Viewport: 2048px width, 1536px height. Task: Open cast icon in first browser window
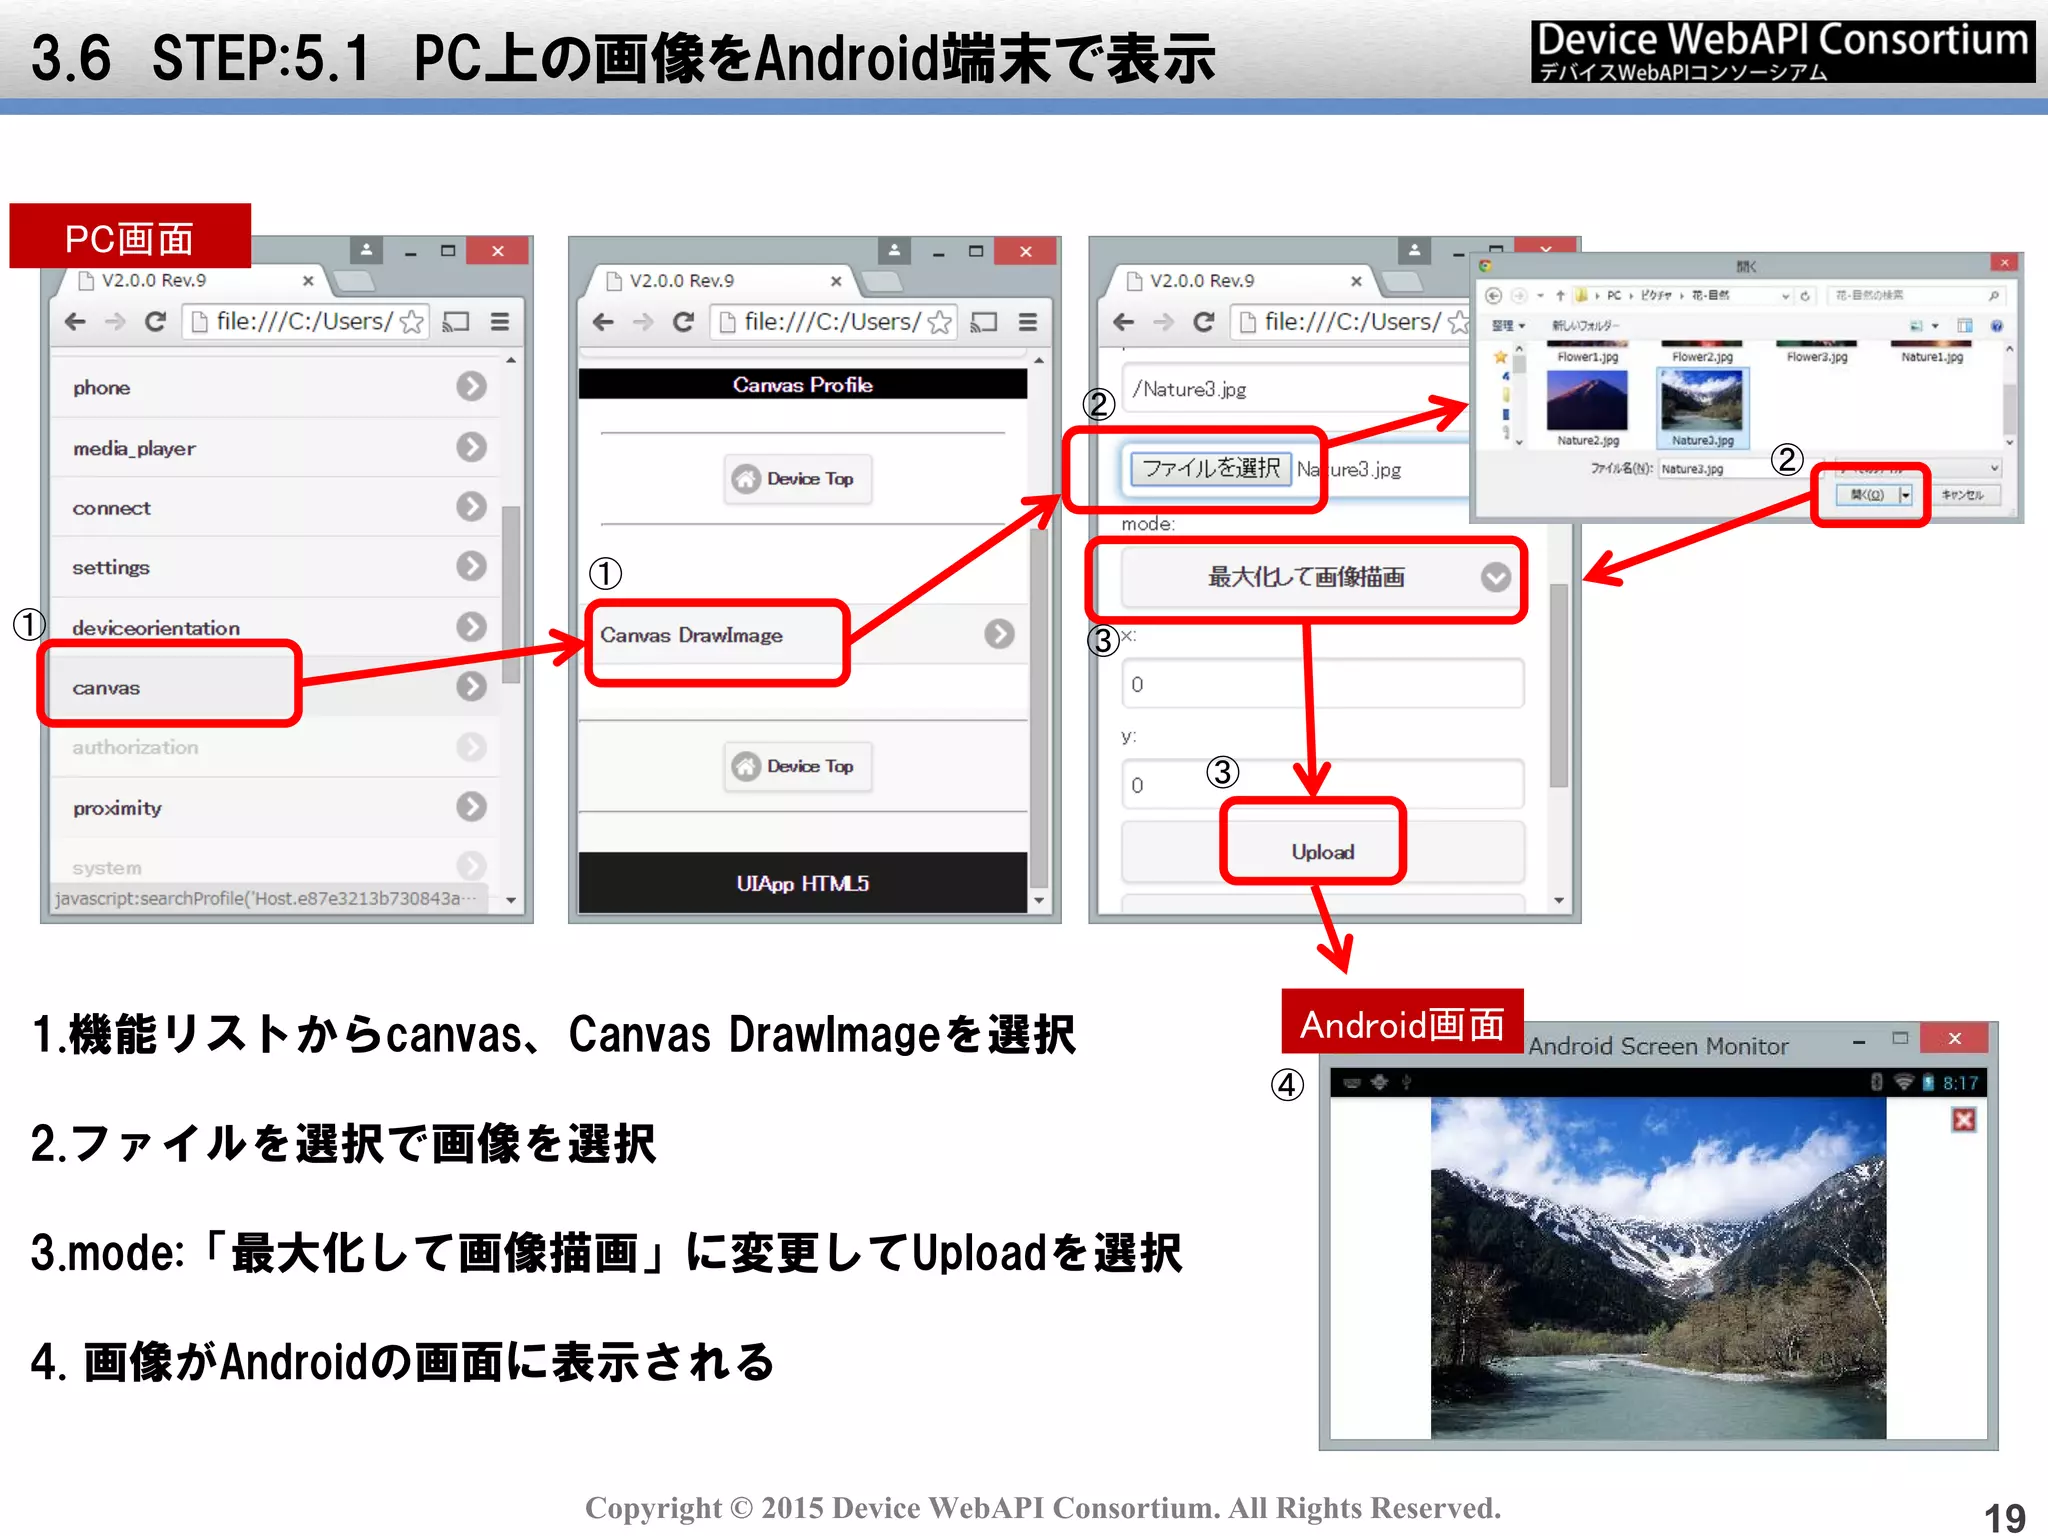(456, 322)
